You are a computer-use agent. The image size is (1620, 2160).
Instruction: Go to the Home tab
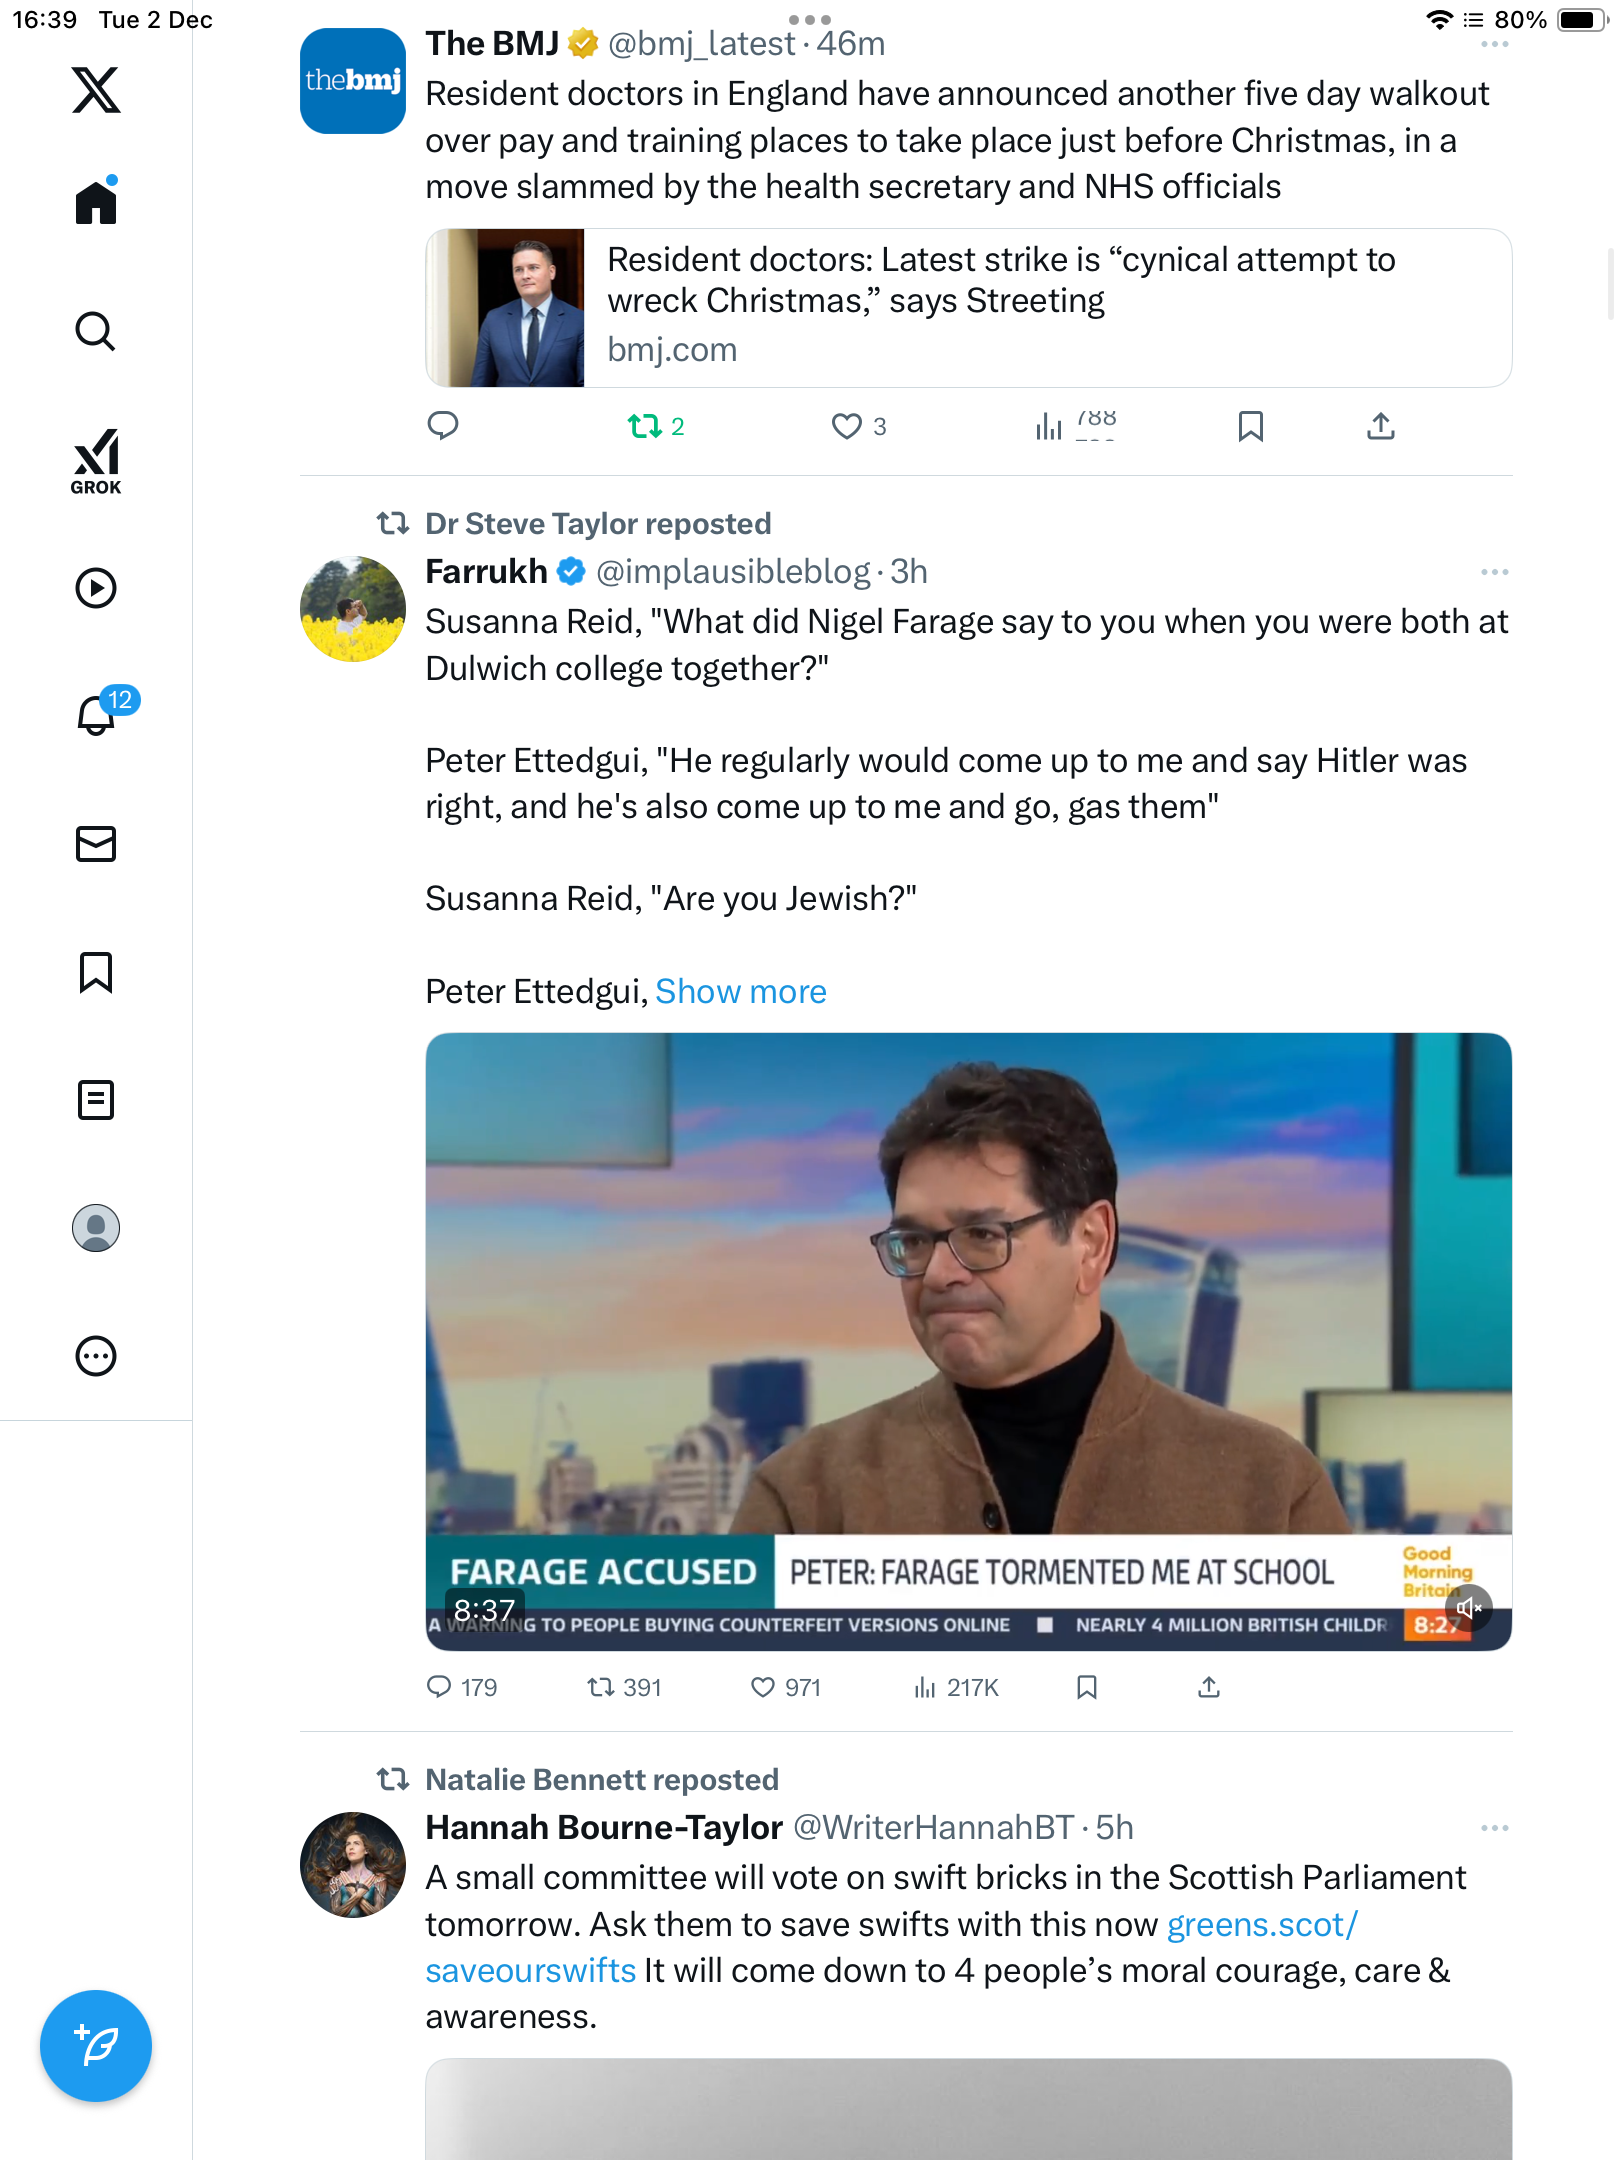point(96,203)
